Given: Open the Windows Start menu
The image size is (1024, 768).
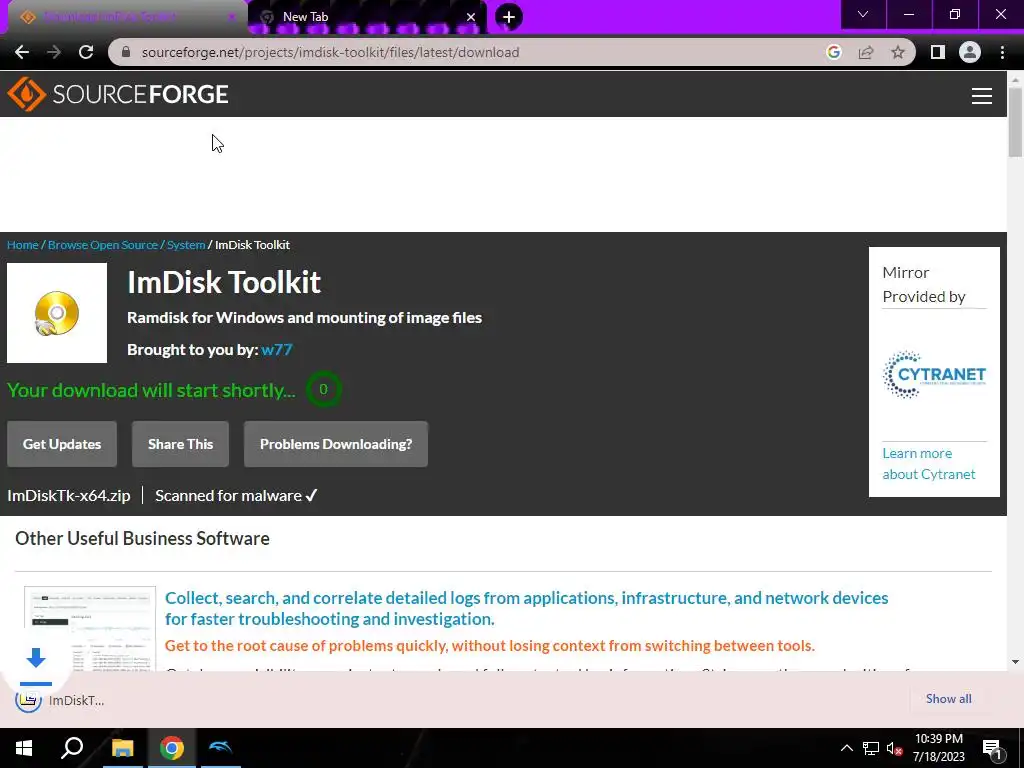Looking at the screenshot, I should pos(24,748).
